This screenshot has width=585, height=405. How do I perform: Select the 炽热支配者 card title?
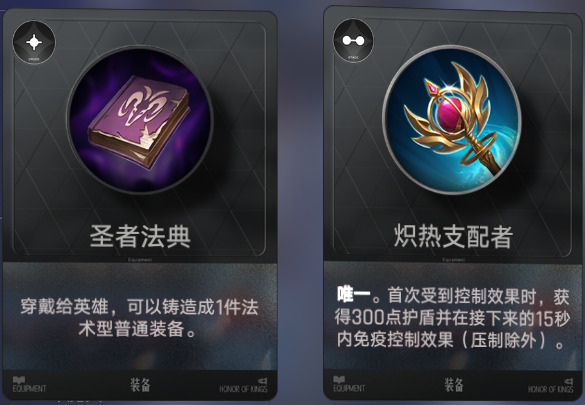(x=453, y=236)
